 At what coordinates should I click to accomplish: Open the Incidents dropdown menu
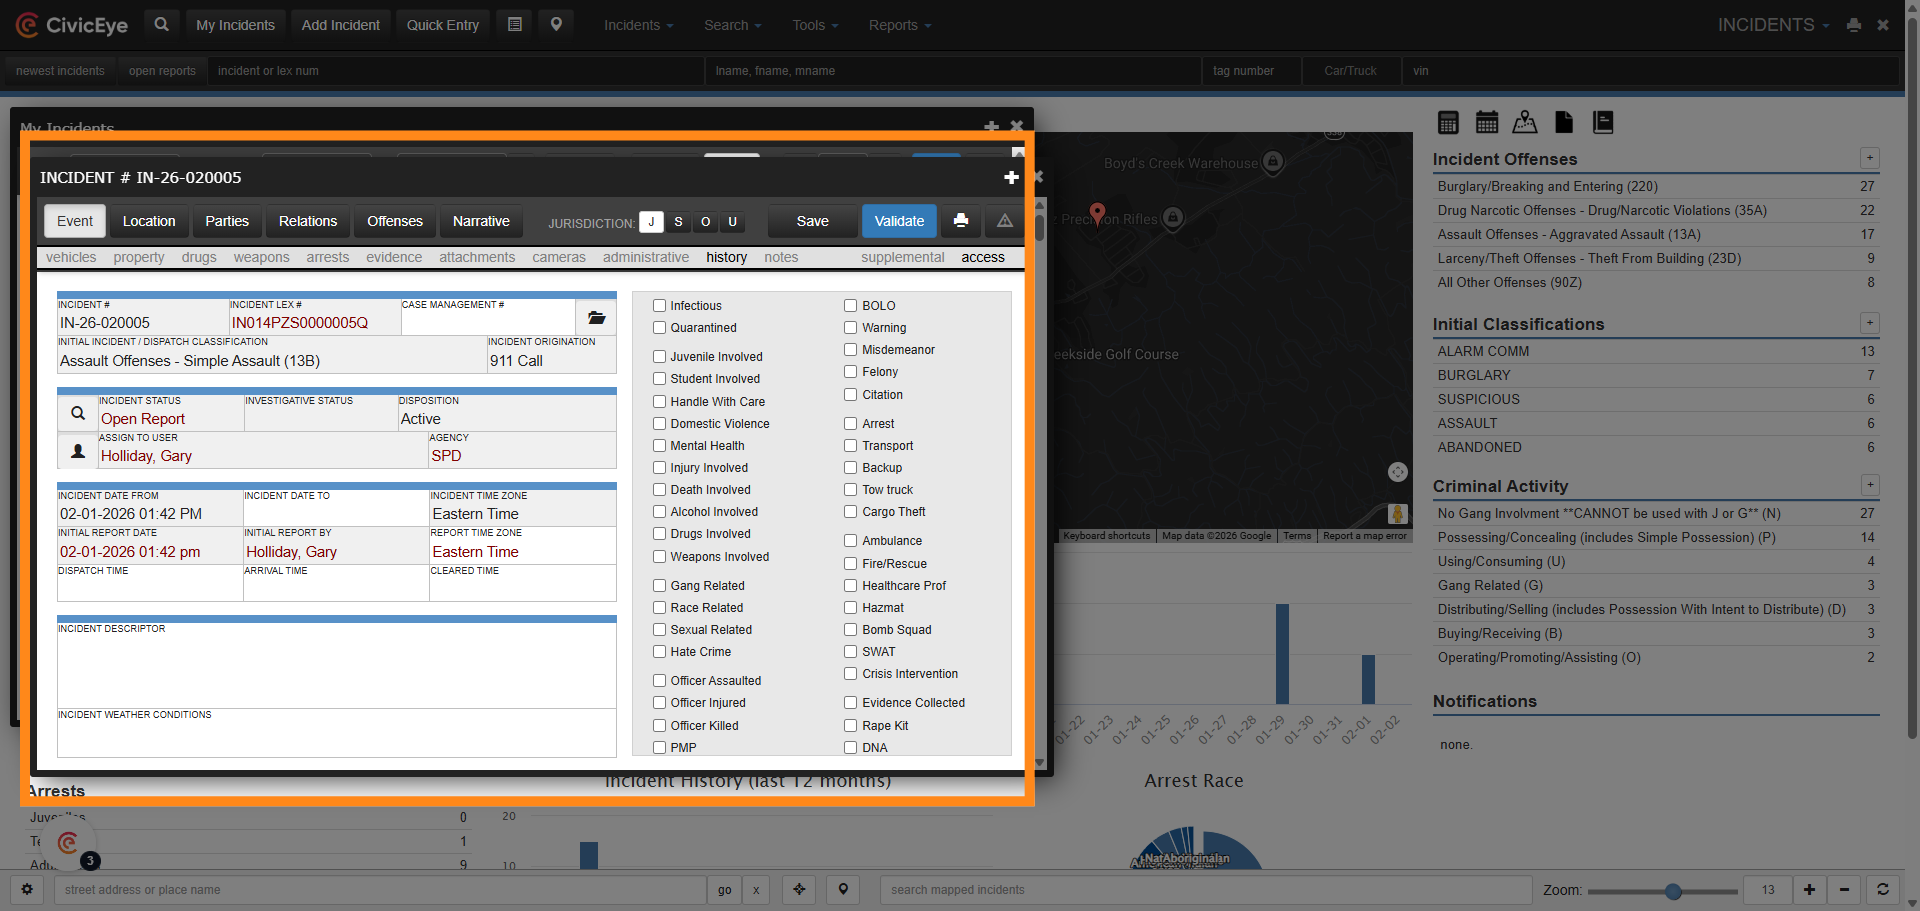pos(638,25)
